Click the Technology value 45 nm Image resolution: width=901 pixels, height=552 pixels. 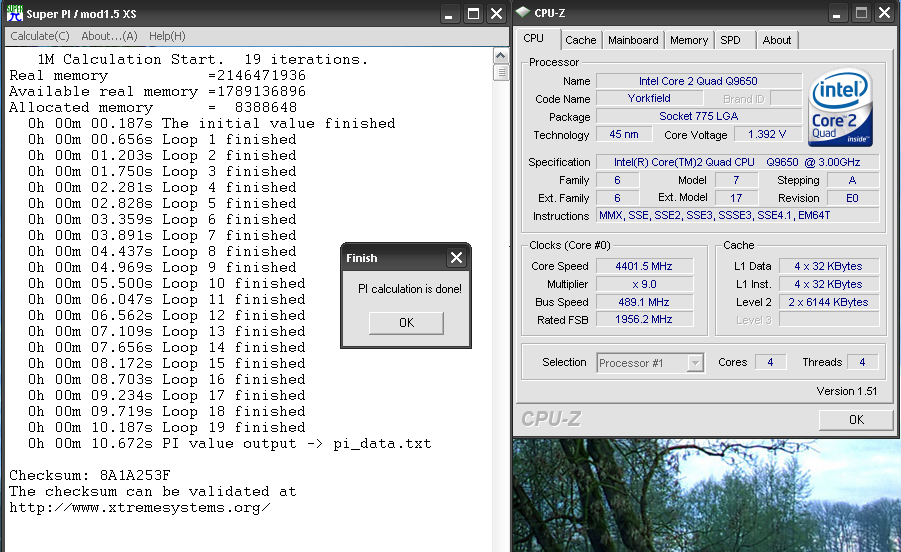(x=623, y=134)
